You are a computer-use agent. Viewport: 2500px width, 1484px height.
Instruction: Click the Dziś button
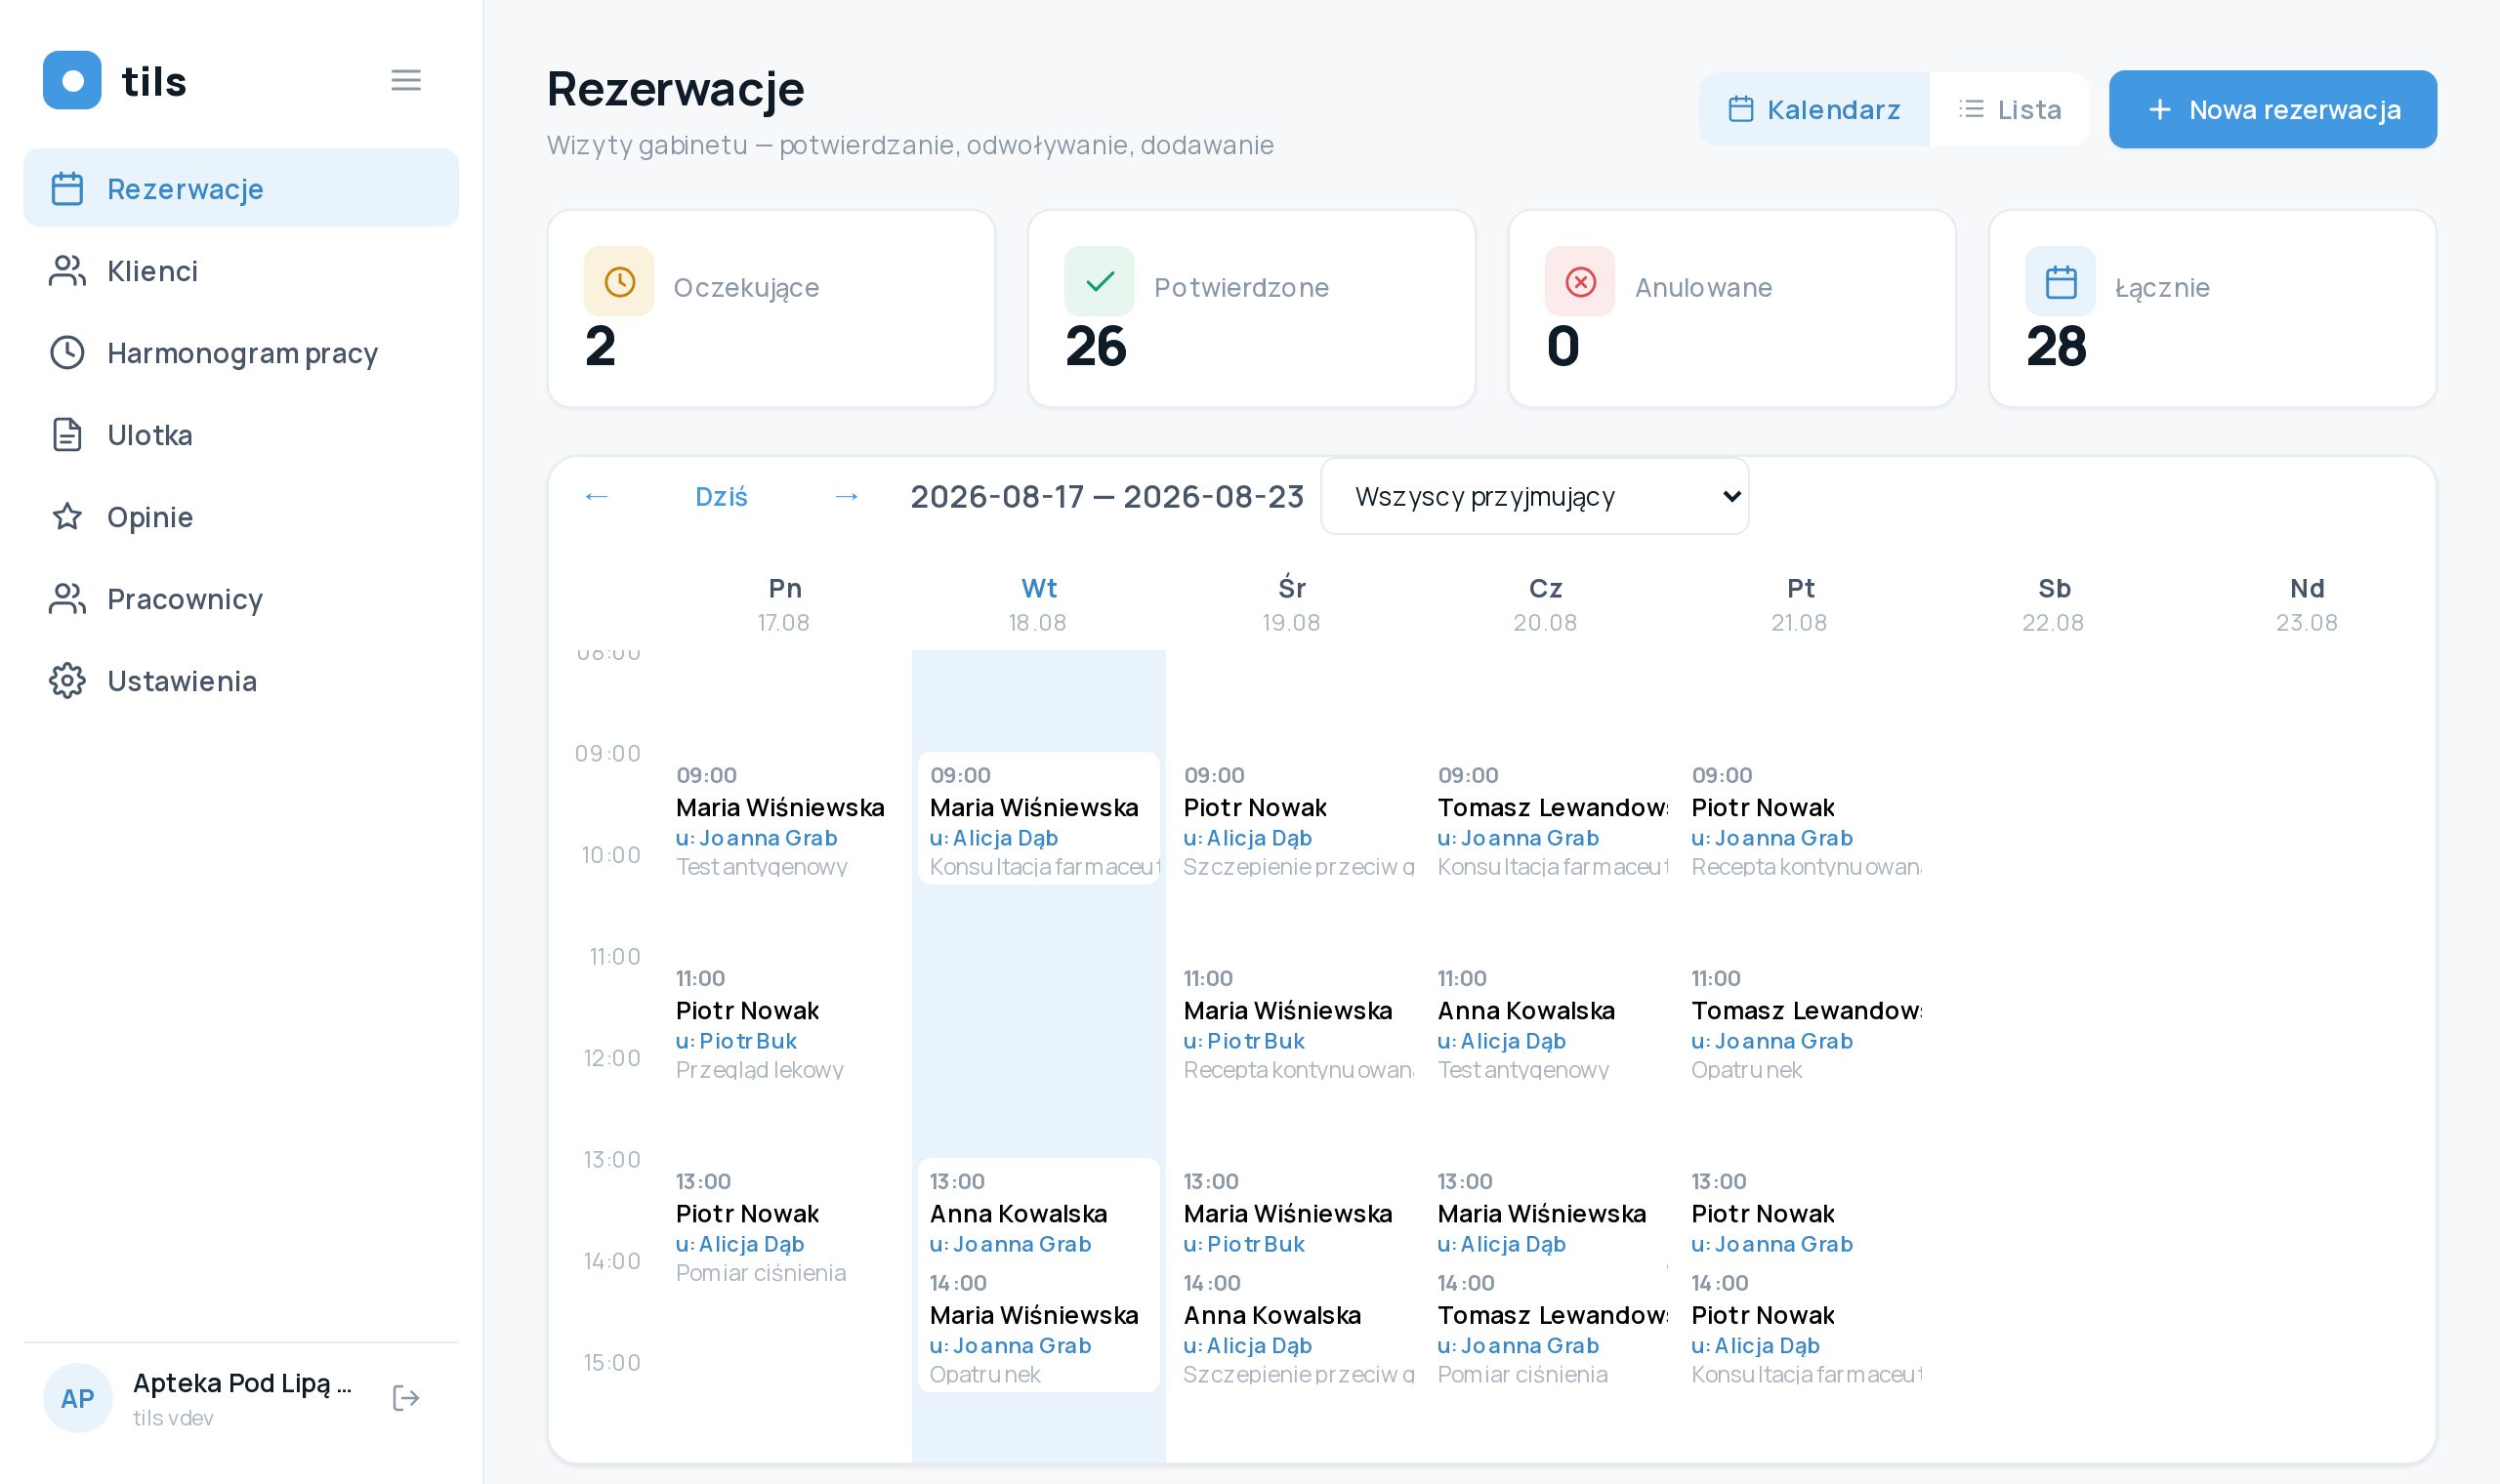[721, 496]
